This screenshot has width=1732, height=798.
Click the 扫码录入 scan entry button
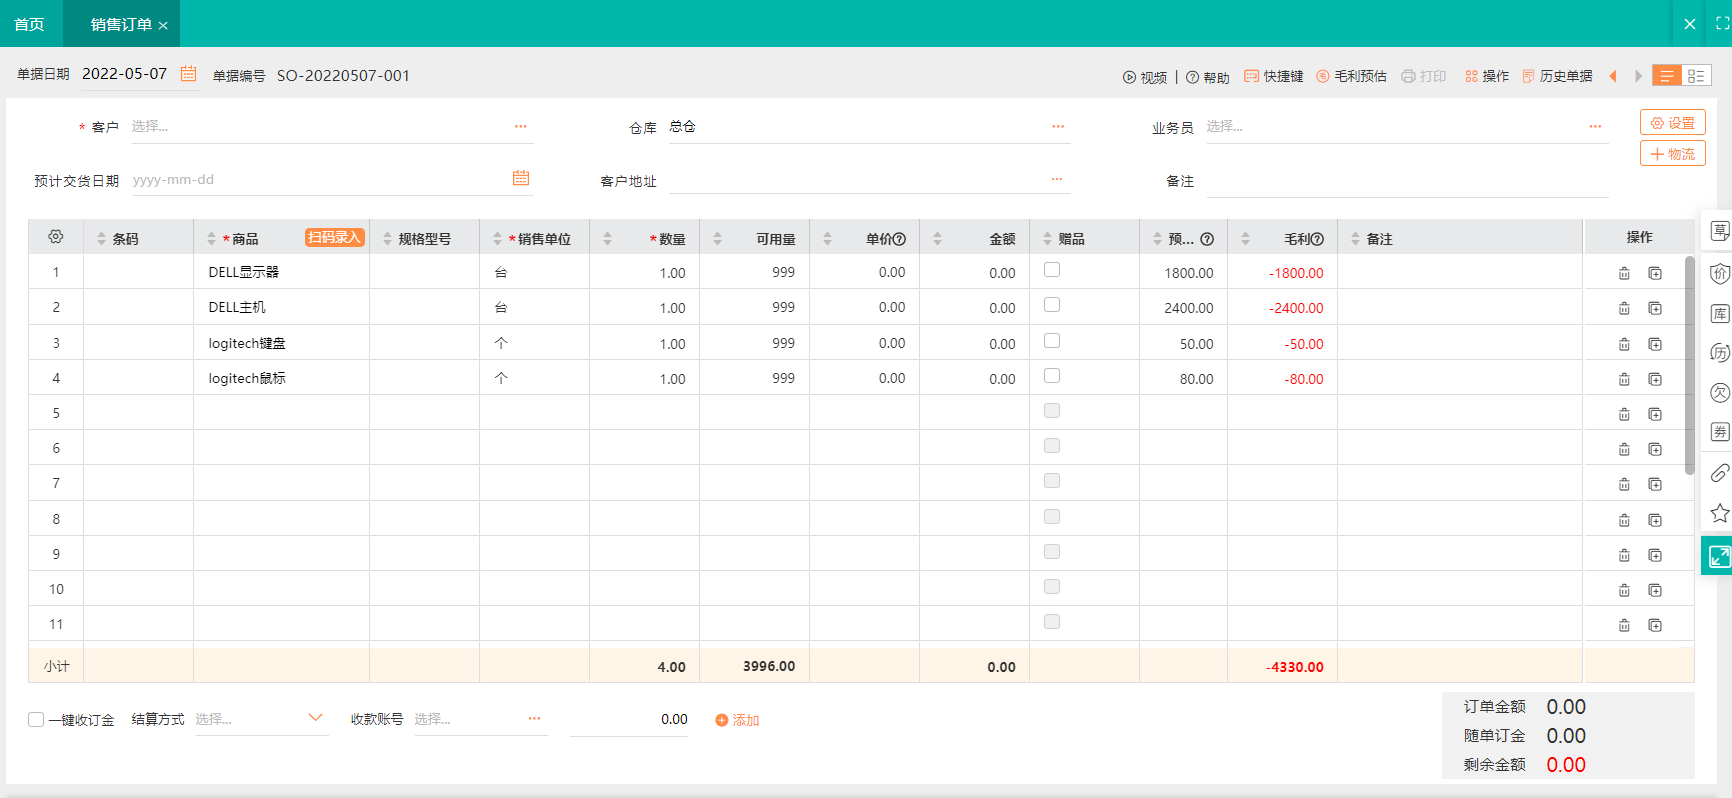tap(334, 238)
